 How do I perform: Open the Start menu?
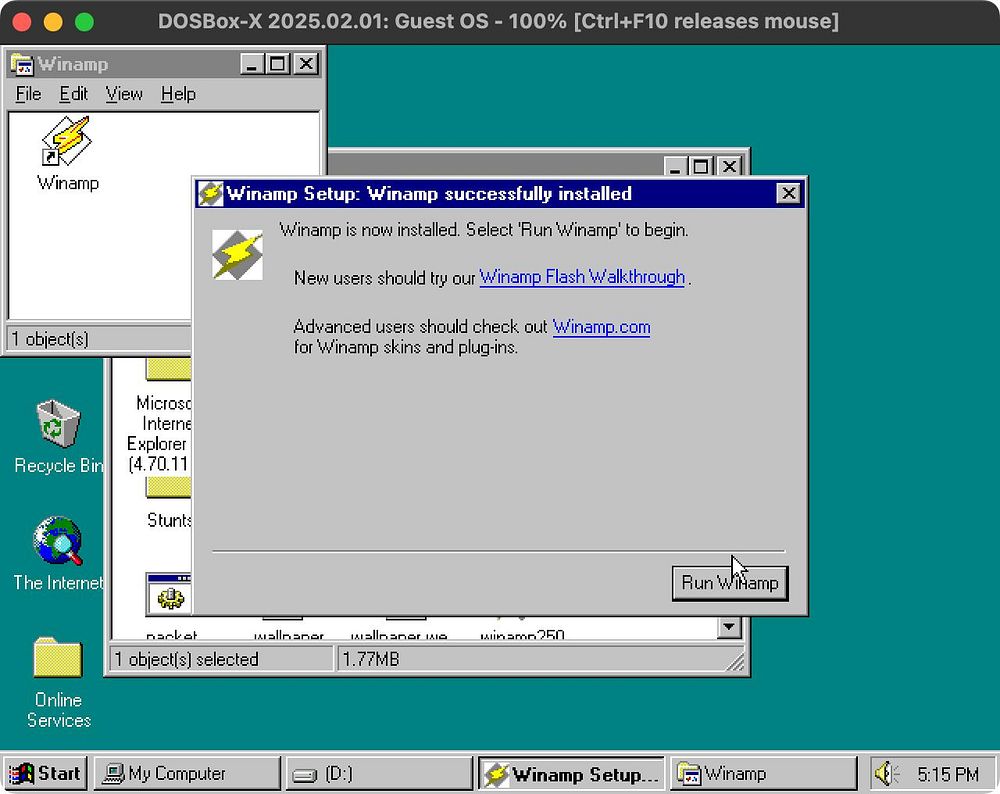[45, 773]
